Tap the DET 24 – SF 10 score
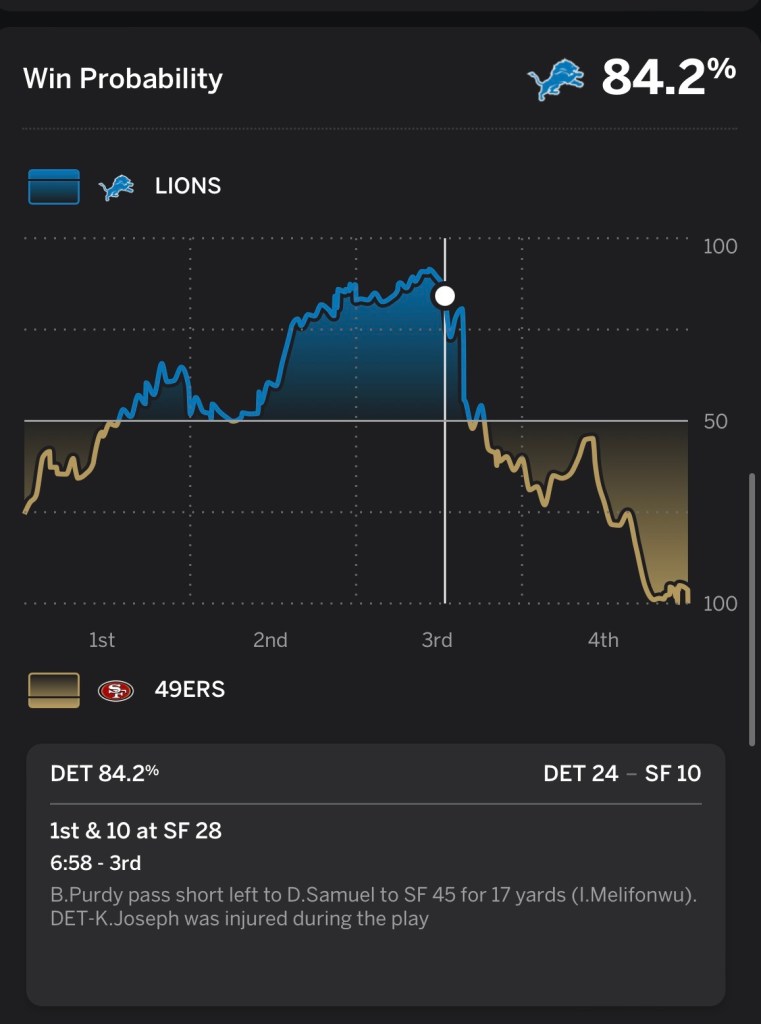The width and height of the screenshot is (761, 1024). coord(622,774)
